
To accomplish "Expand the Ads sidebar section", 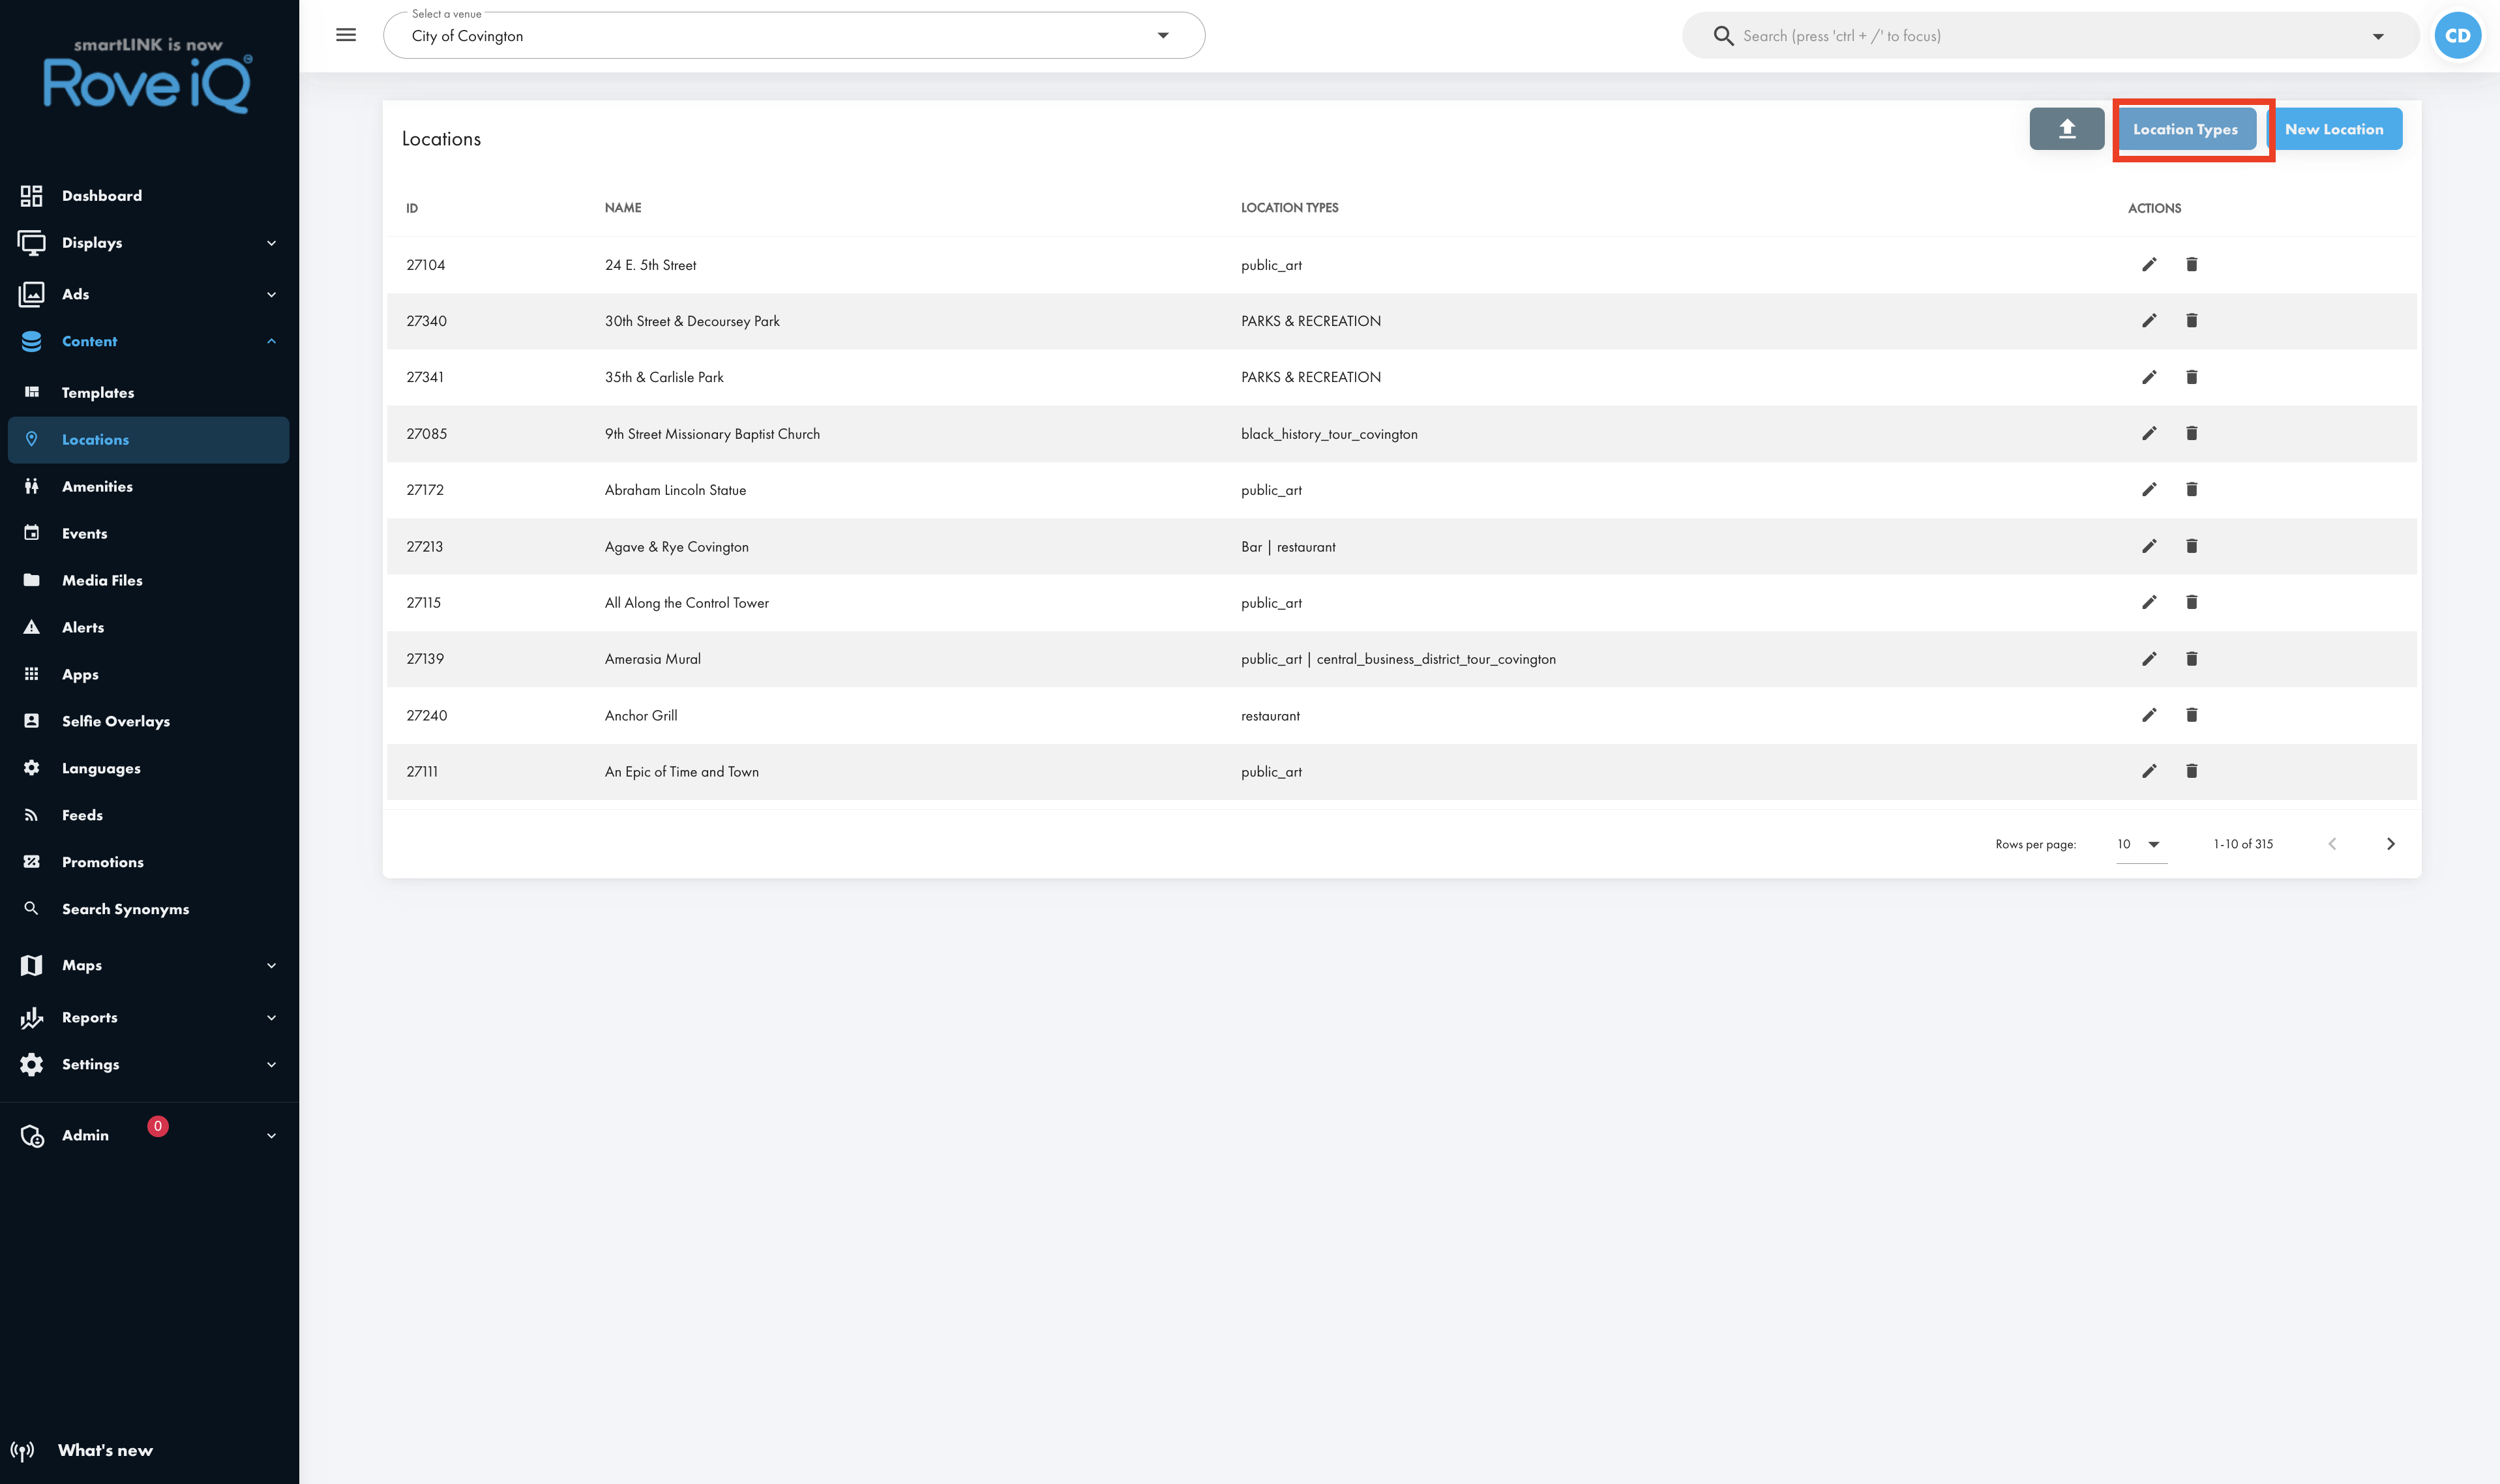I will pos(148,294).
